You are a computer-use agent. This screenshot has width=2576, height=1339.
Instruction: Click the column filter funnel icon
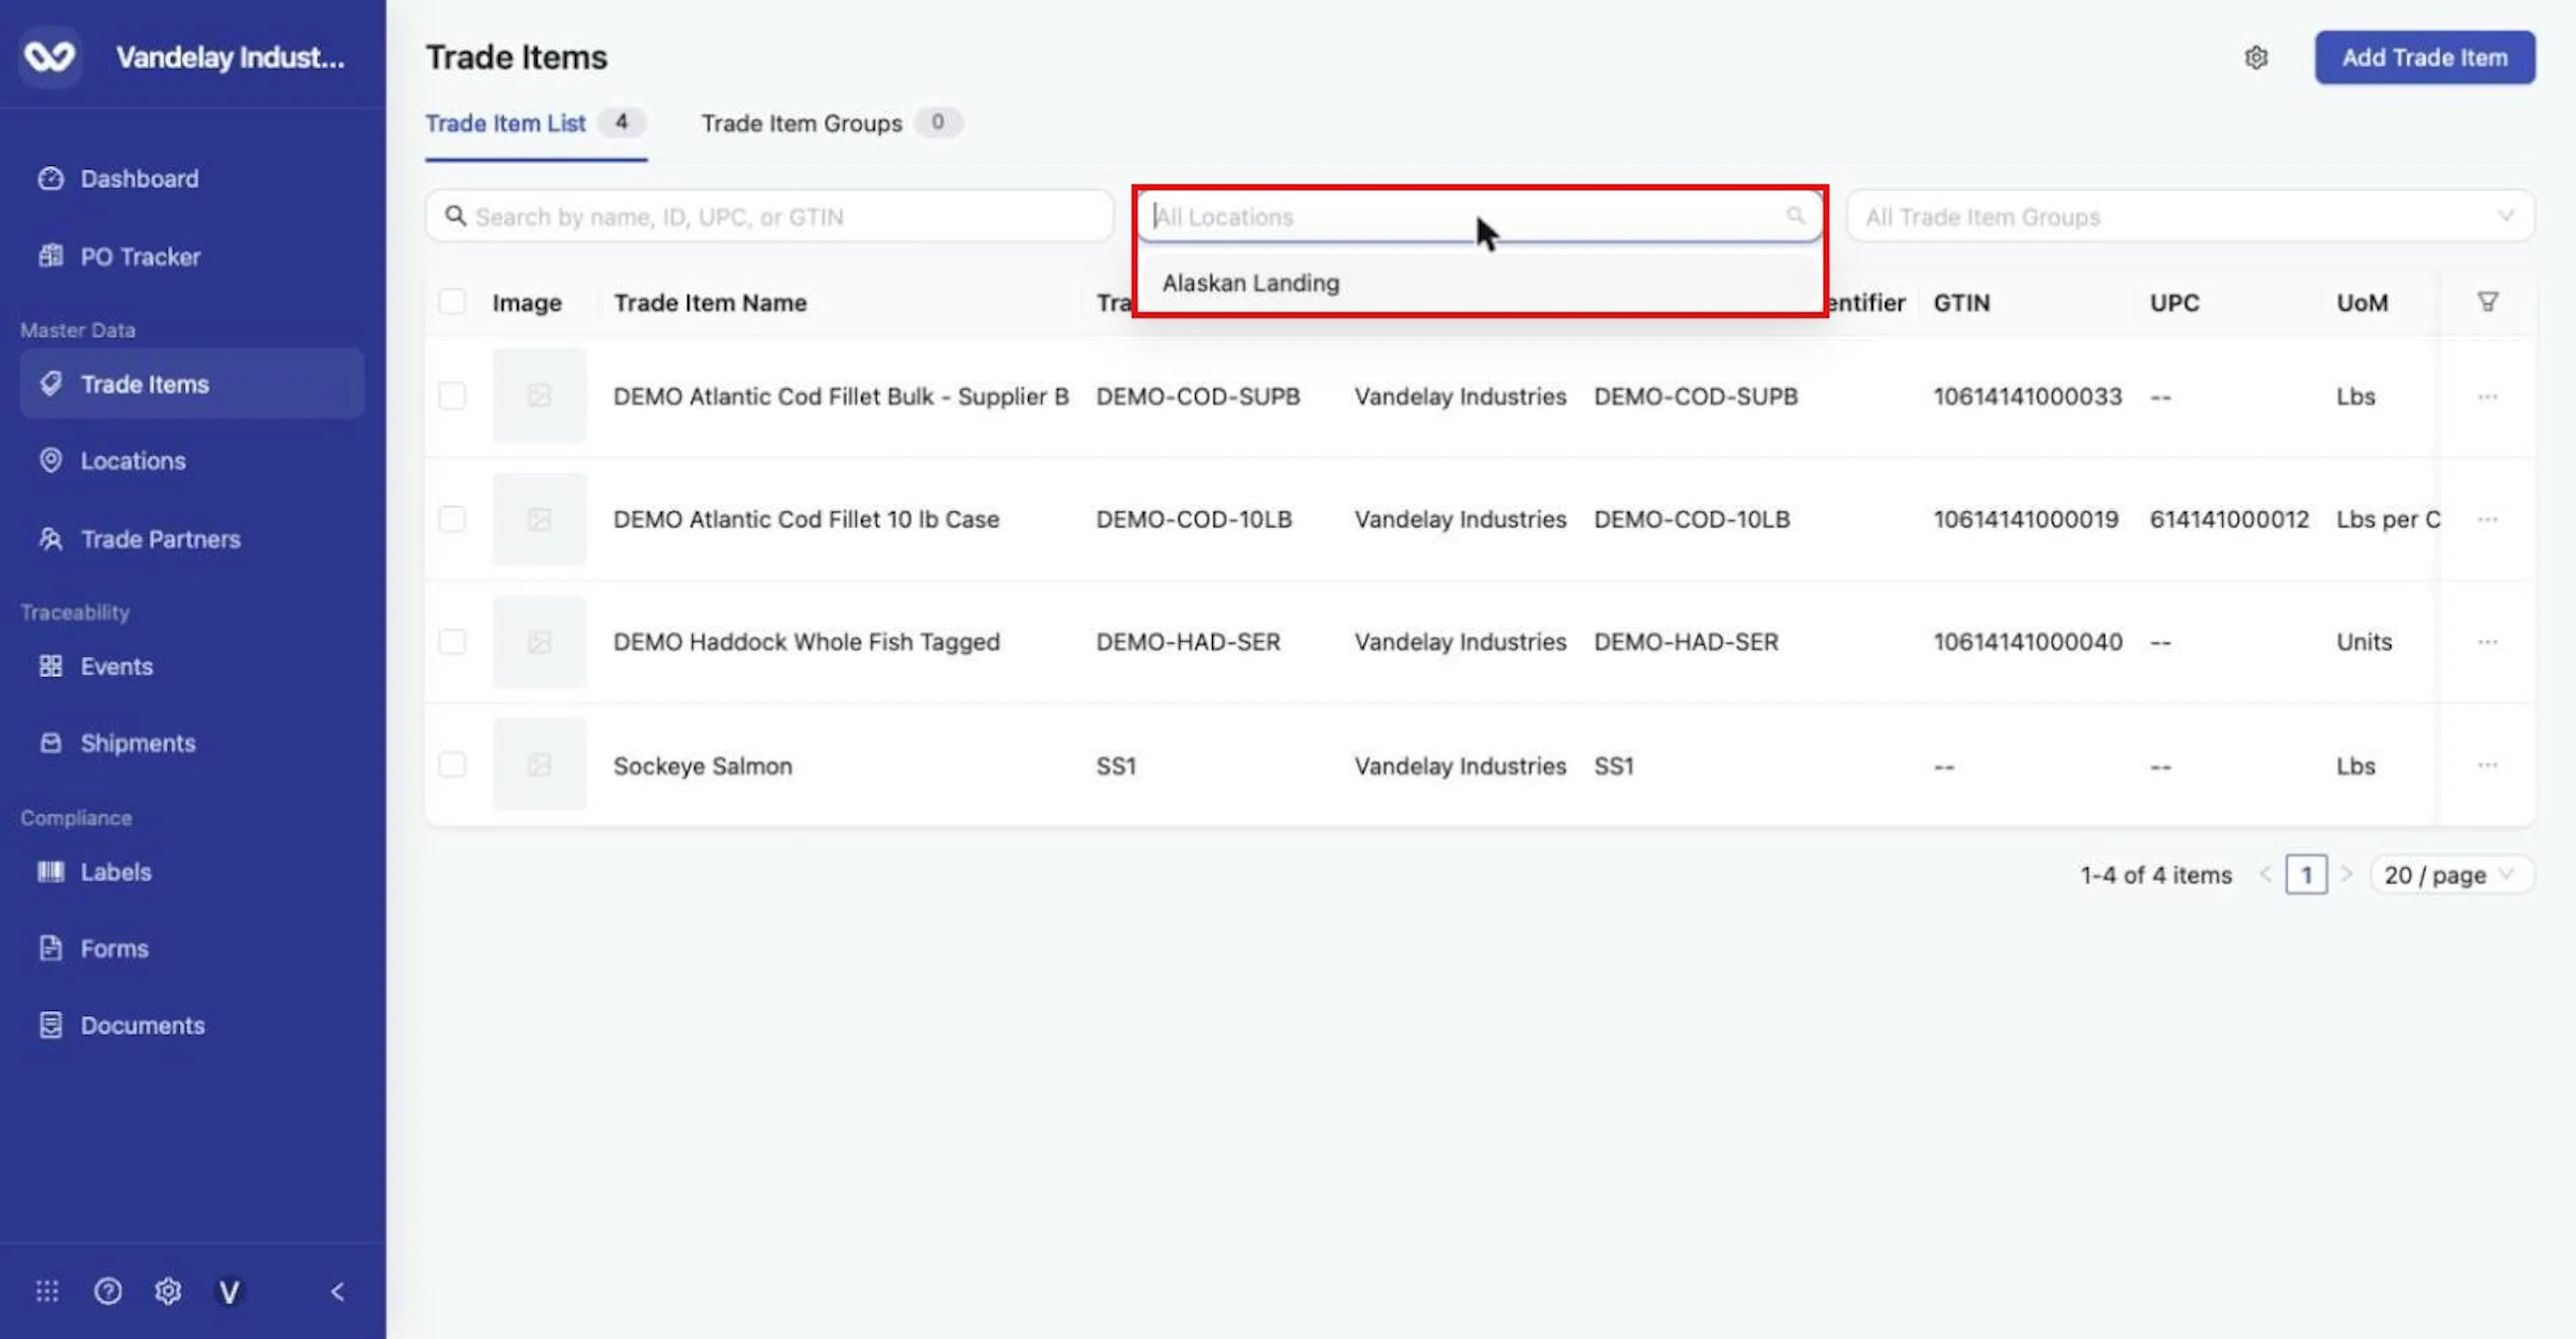pyautogui.click(x=2487, y=302)
